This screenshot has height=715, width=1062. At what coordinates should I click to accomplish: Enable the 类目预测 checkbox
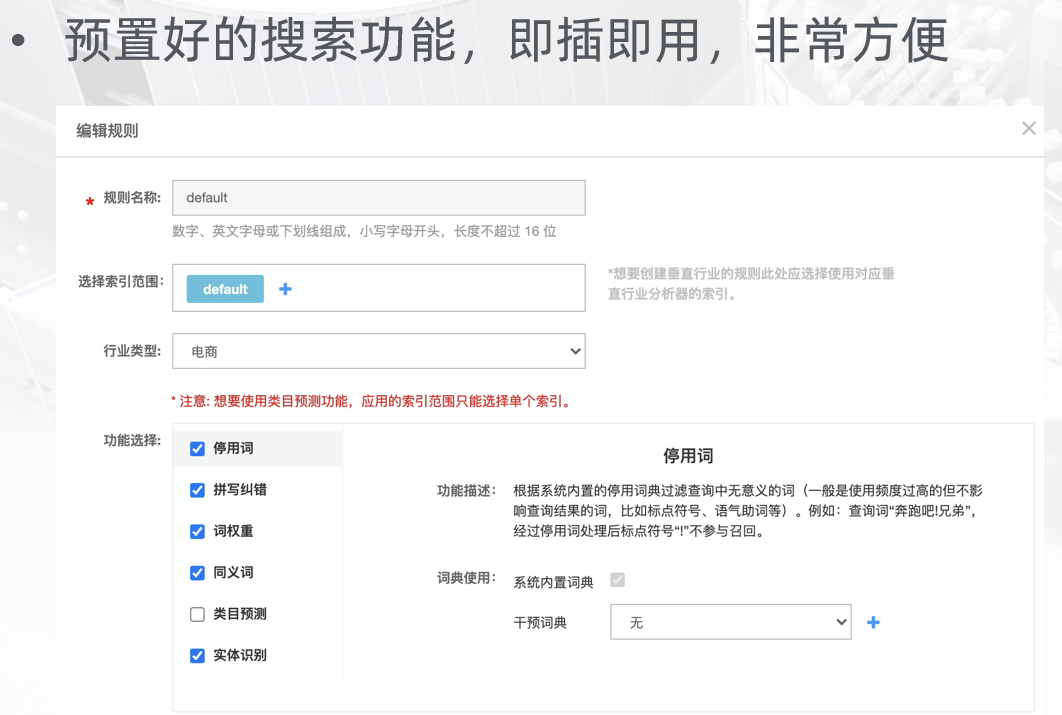tap(197, 614)
